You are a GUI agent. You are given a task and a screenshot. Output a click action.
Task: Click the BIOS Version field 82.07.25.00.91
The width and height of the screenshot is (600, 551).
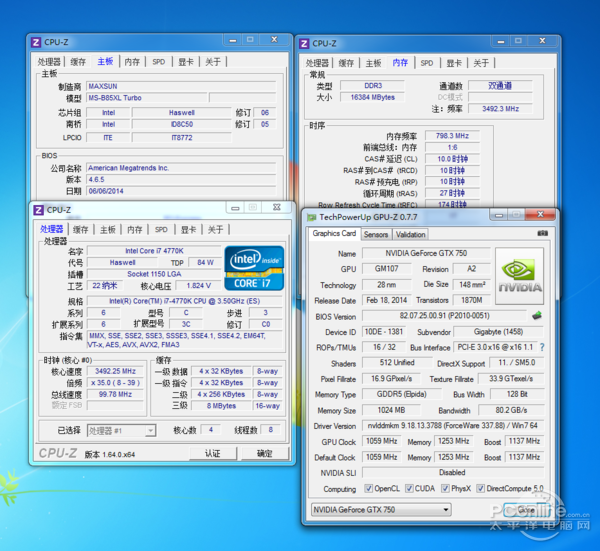coord(445,316)
